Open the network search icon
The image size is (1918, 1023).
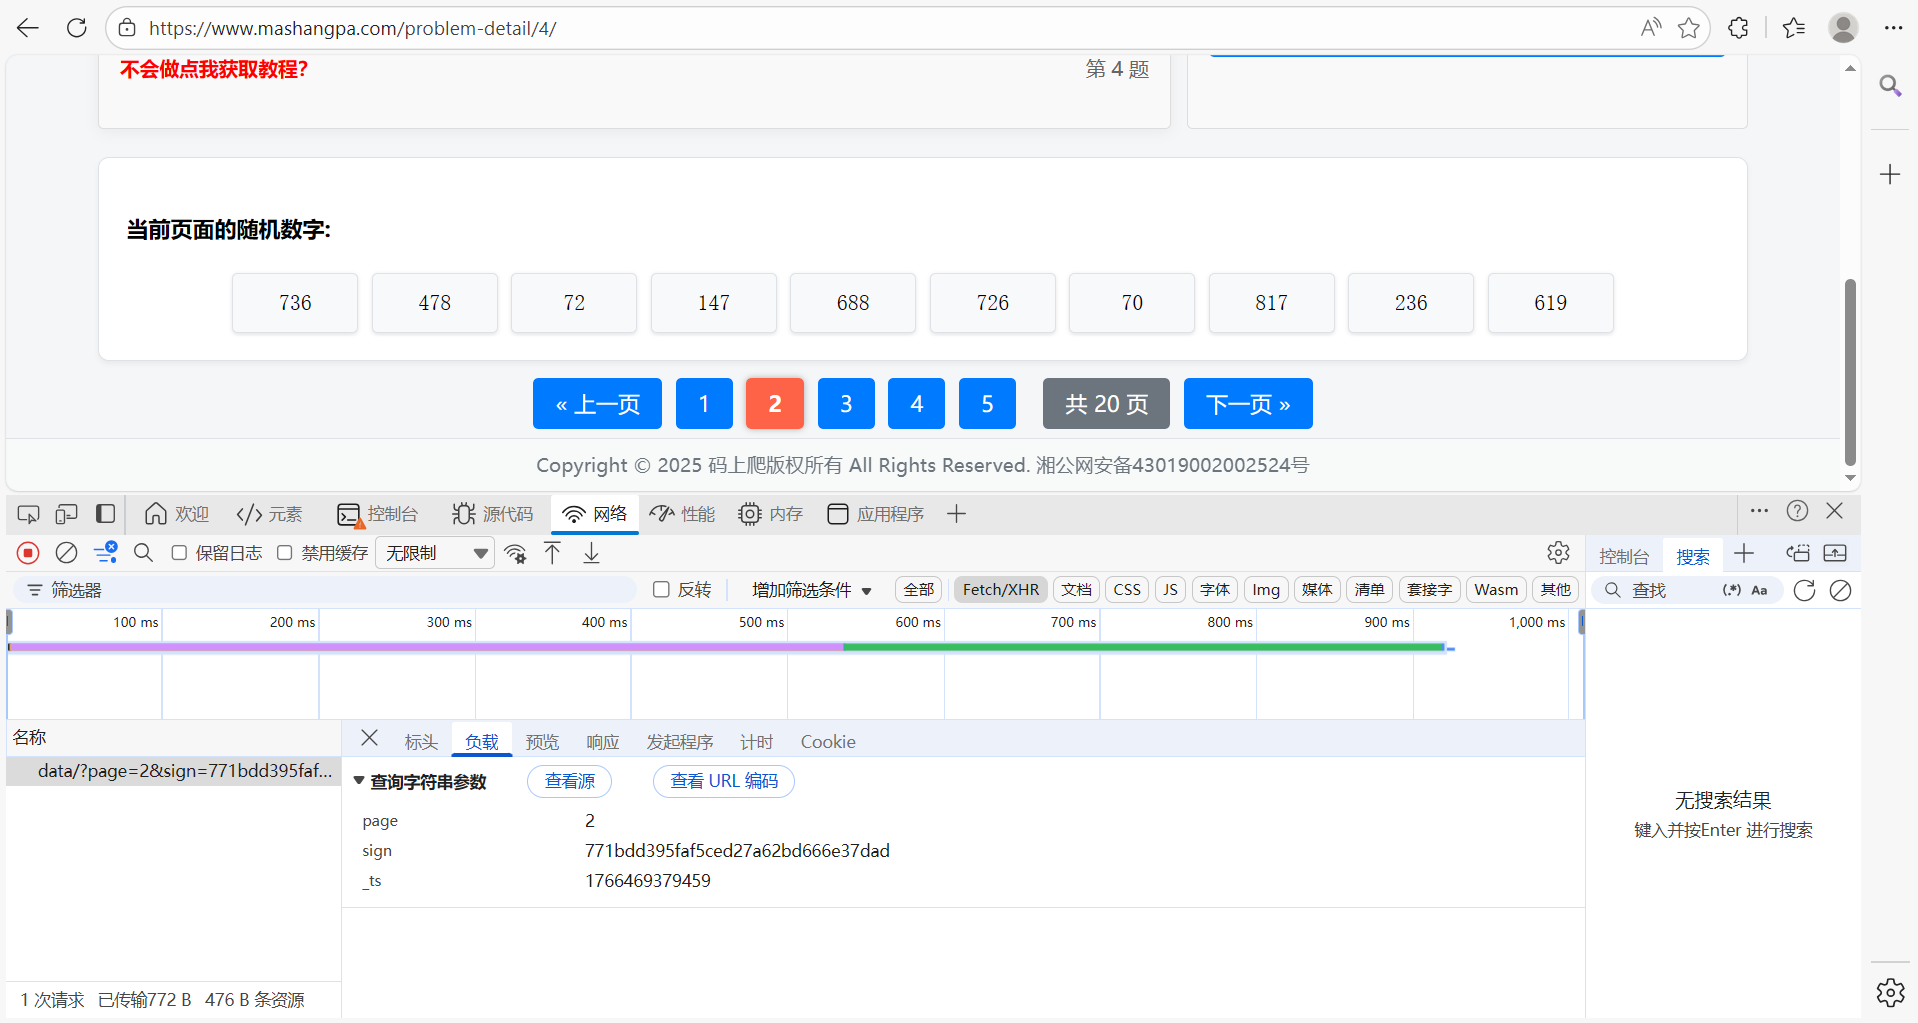[x=143, y=552]
